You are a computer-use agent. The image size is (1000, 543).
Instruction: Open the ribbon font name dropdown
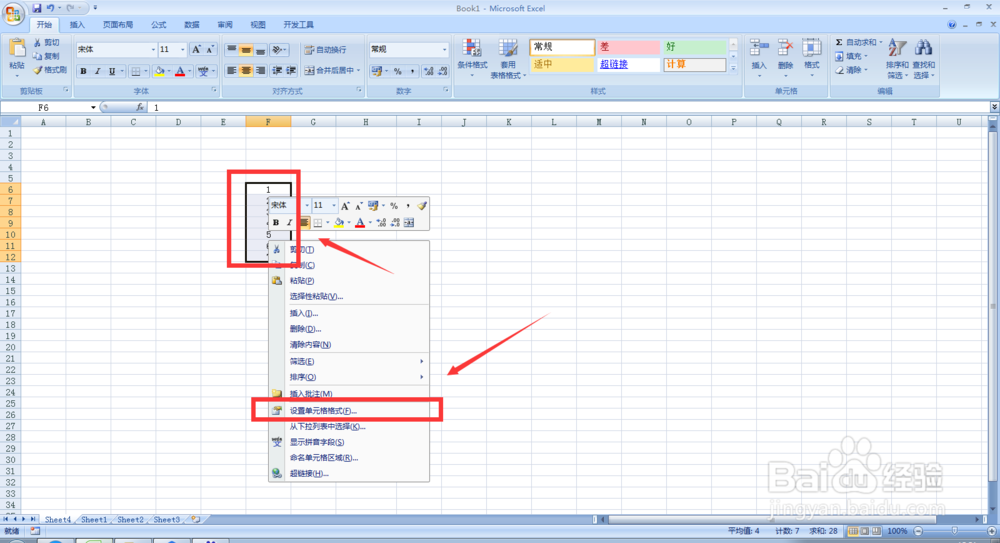pos(153,49)
